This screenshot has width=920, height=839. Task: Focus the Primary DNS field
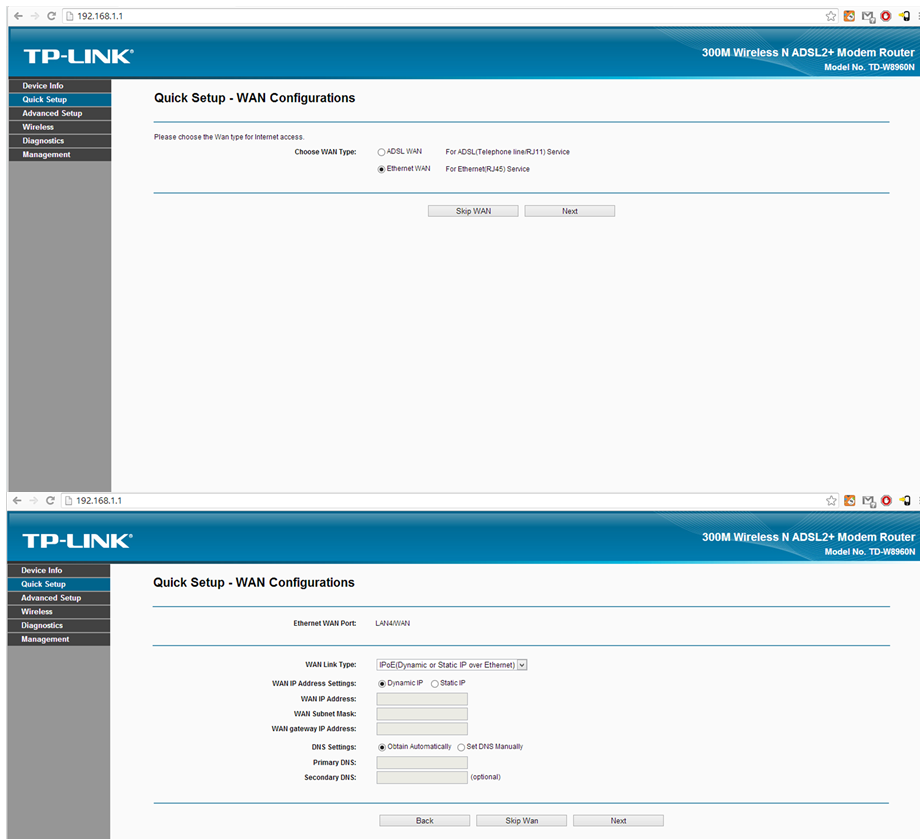point(422,763)
